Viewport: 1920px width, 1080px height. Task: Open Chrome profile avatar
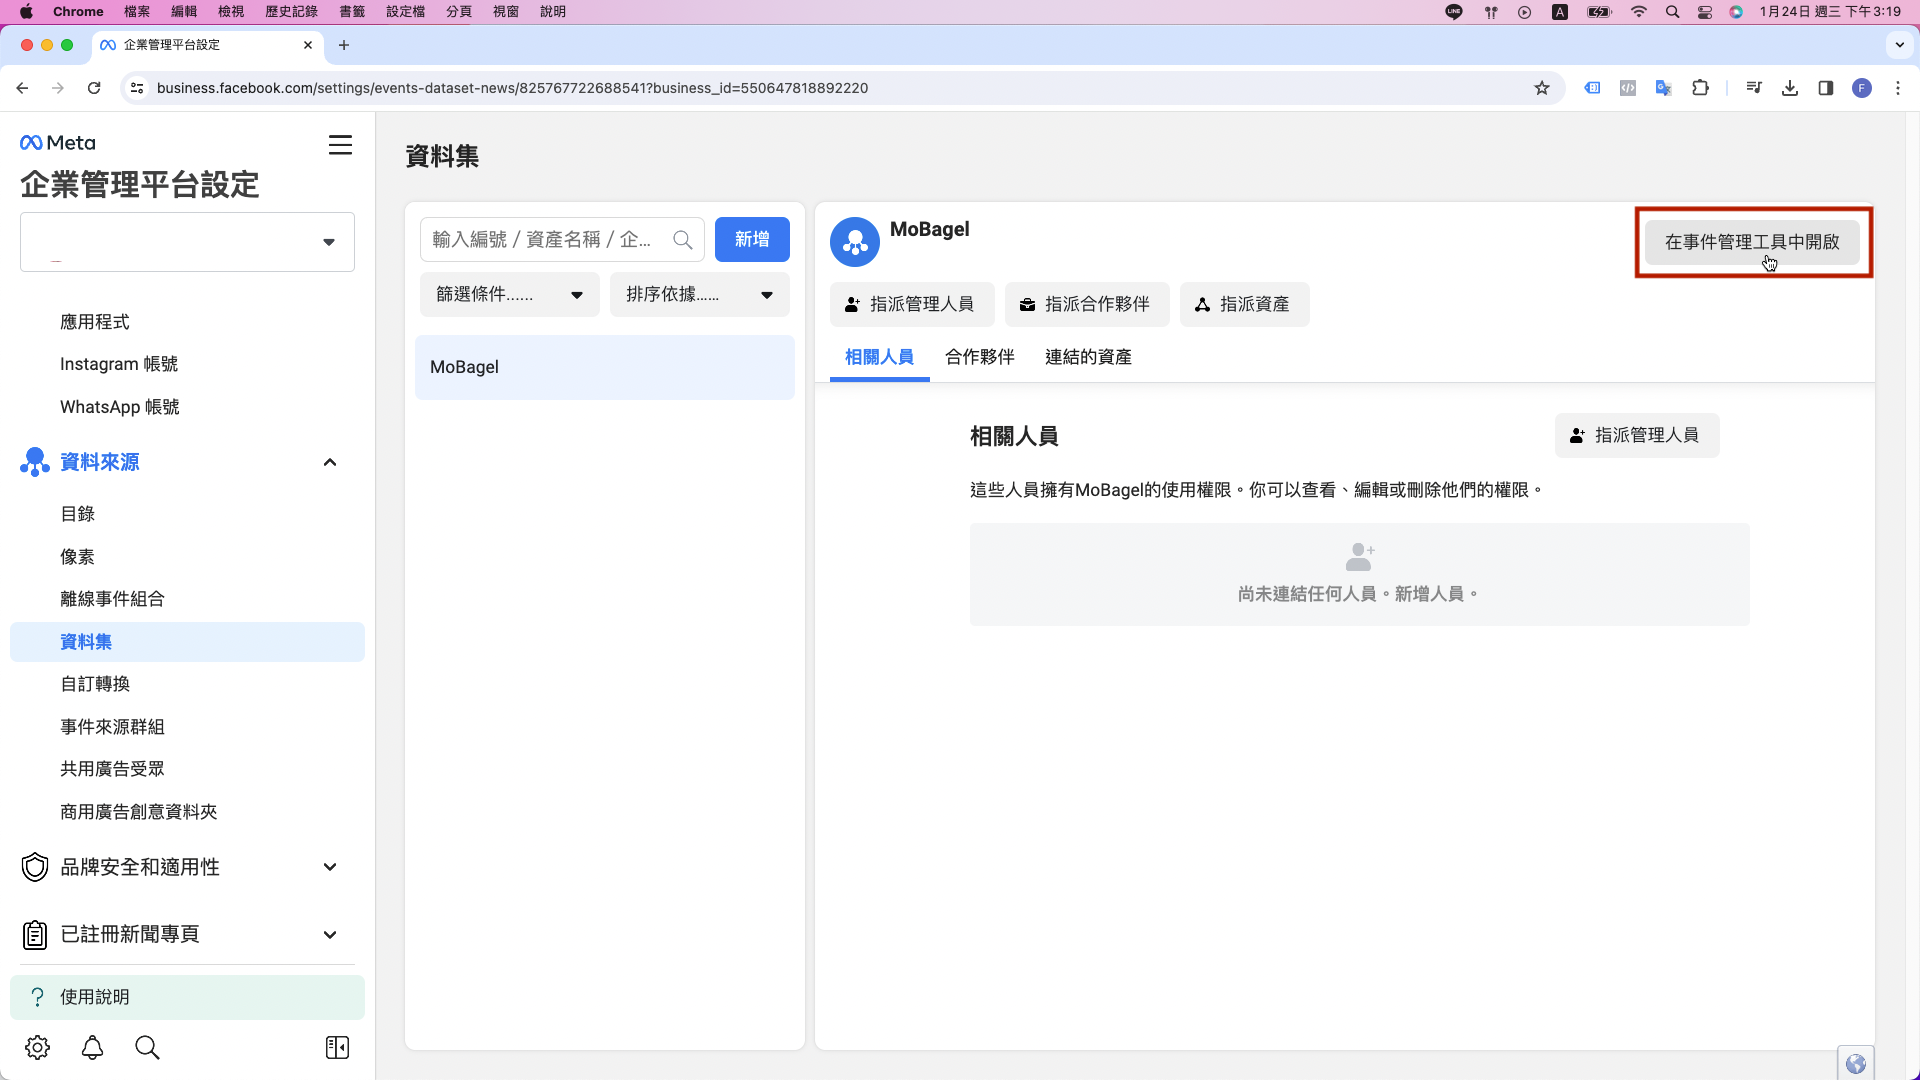point(1862,88)
